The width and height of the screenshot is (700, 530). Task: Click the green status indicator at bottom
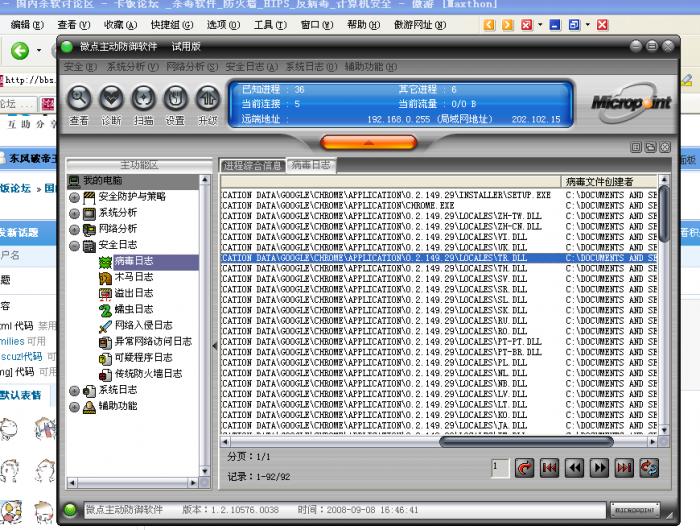70,510
